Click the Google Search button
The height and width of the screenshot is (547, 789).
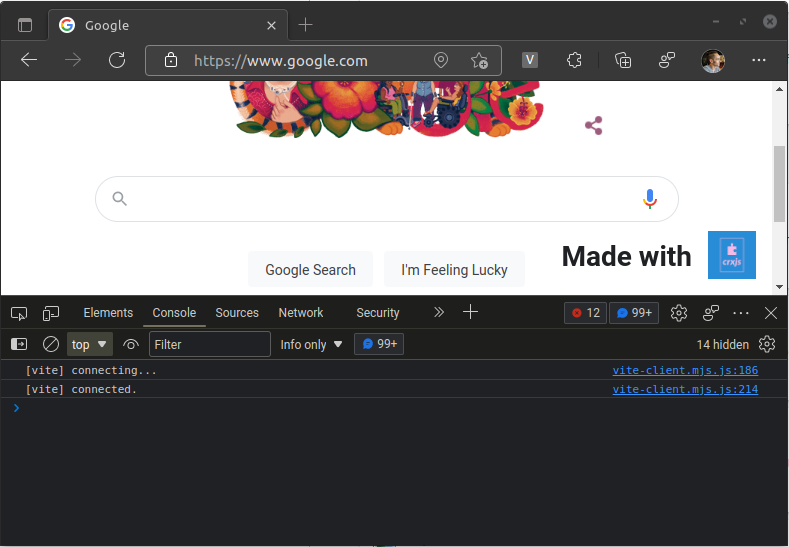(310, 270)
